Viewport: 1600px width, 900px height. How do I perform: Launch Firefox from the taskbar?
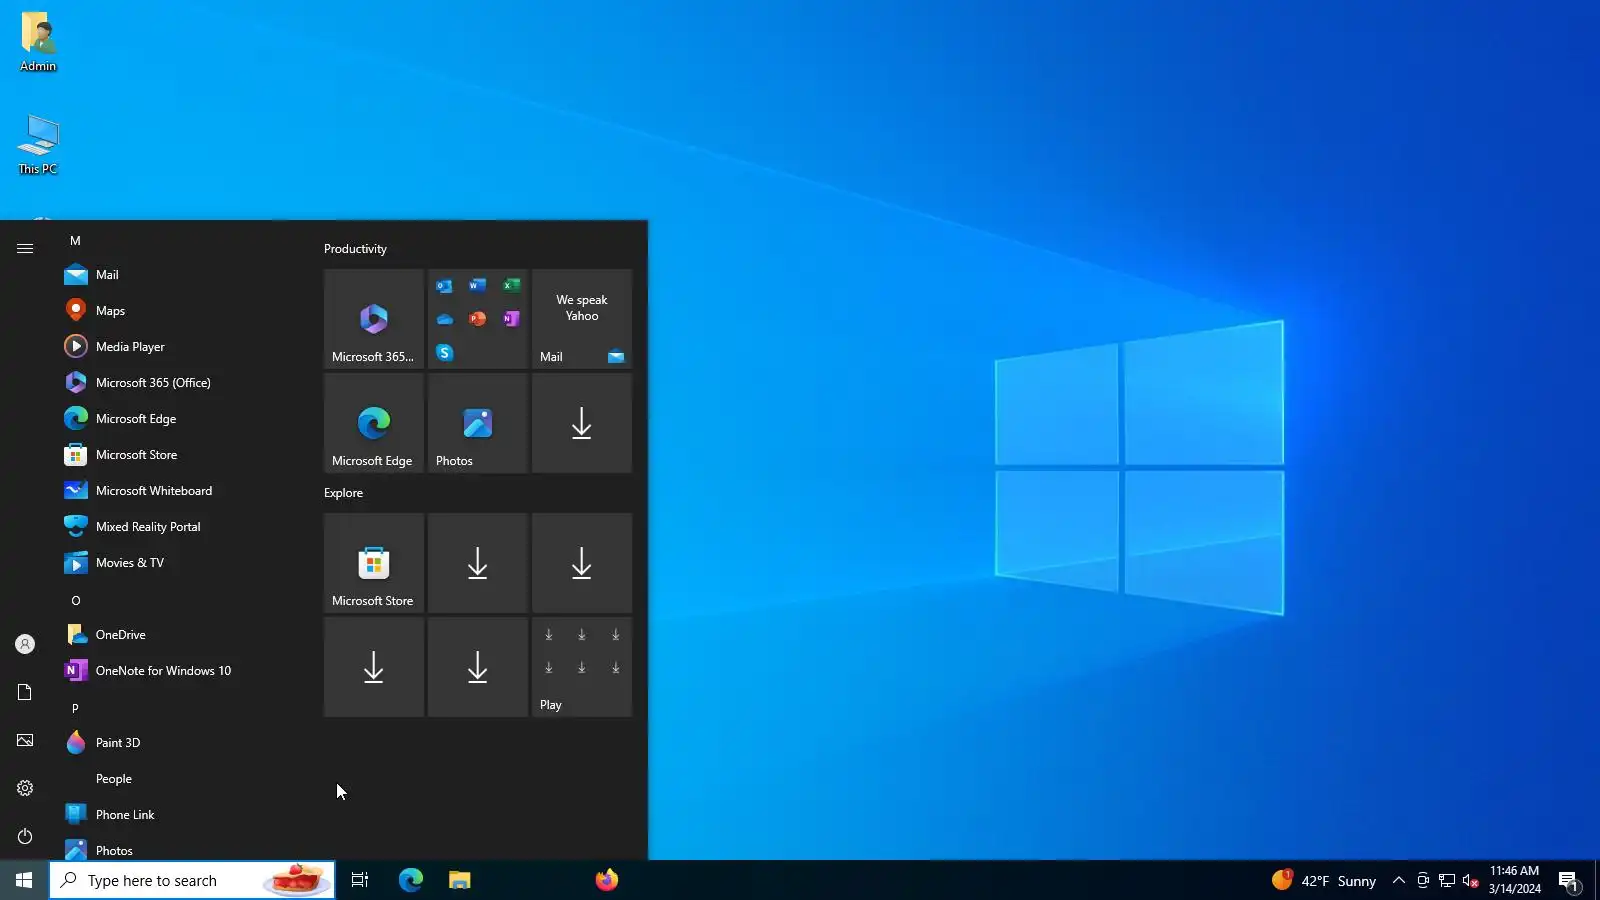tap(607, 880)
